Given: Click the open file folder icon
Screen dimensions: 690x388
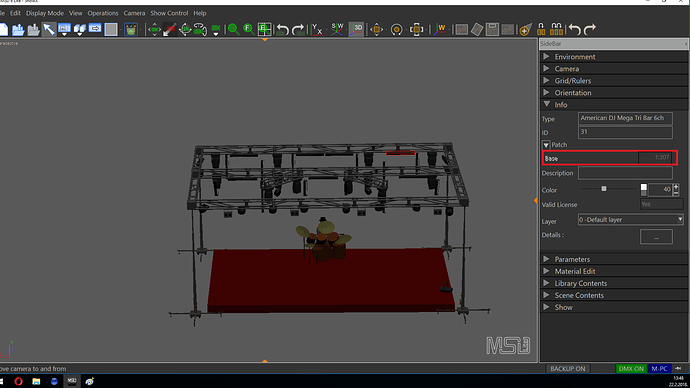Looking at the screenshot, I should [18, 29].
